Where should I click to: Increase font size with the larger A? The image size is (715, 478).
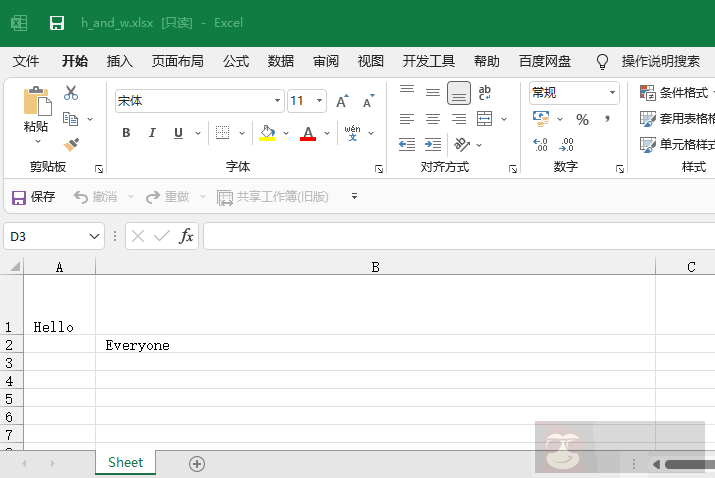(342, 101)
